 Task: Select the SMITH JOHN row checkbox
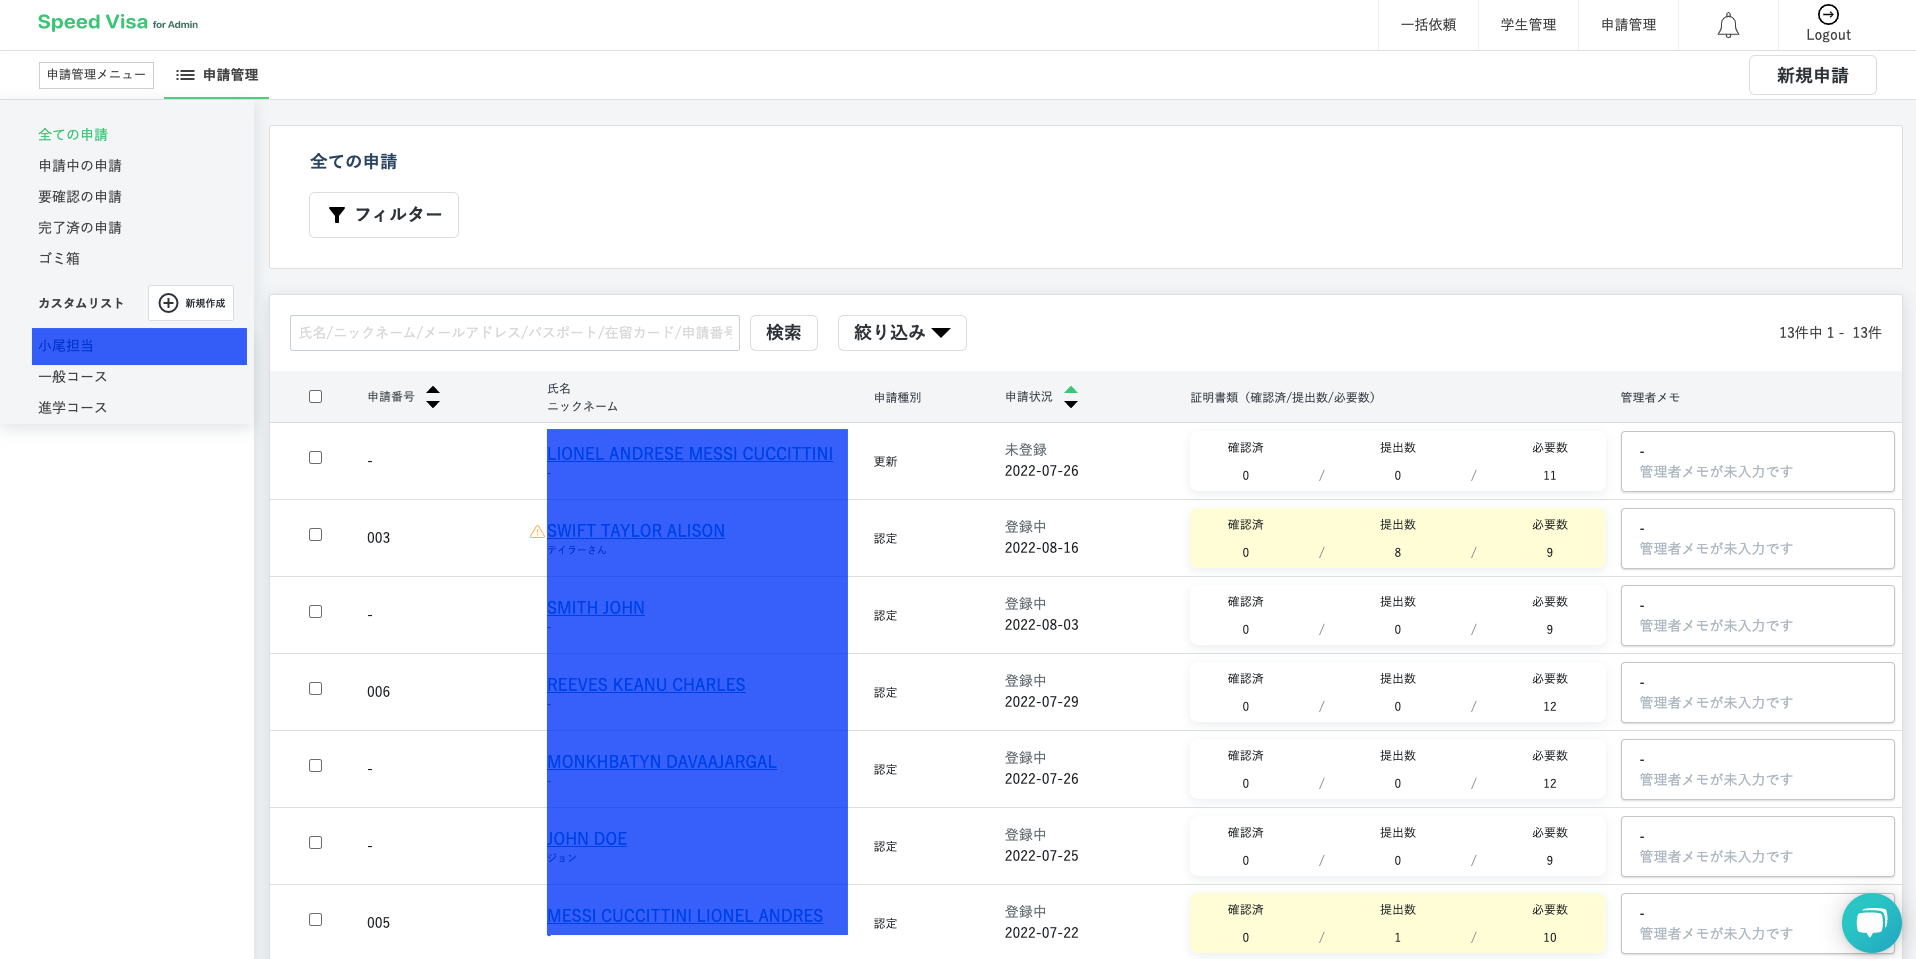pos(316,612)
